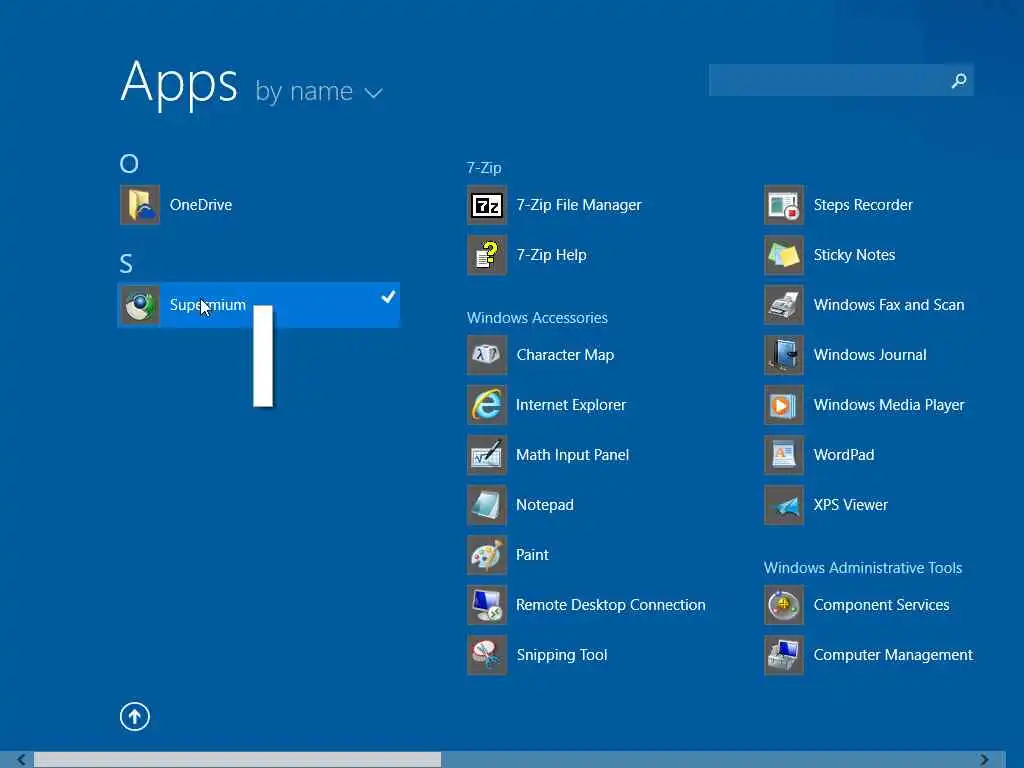This screenshot has height=768, width=1024.
Task: Open the 7-Zip Help icon
Action: click(487, 255)
